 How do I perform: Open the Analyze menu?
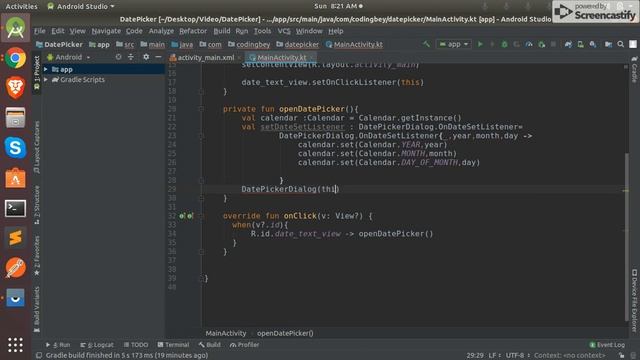tap(161, 31)
